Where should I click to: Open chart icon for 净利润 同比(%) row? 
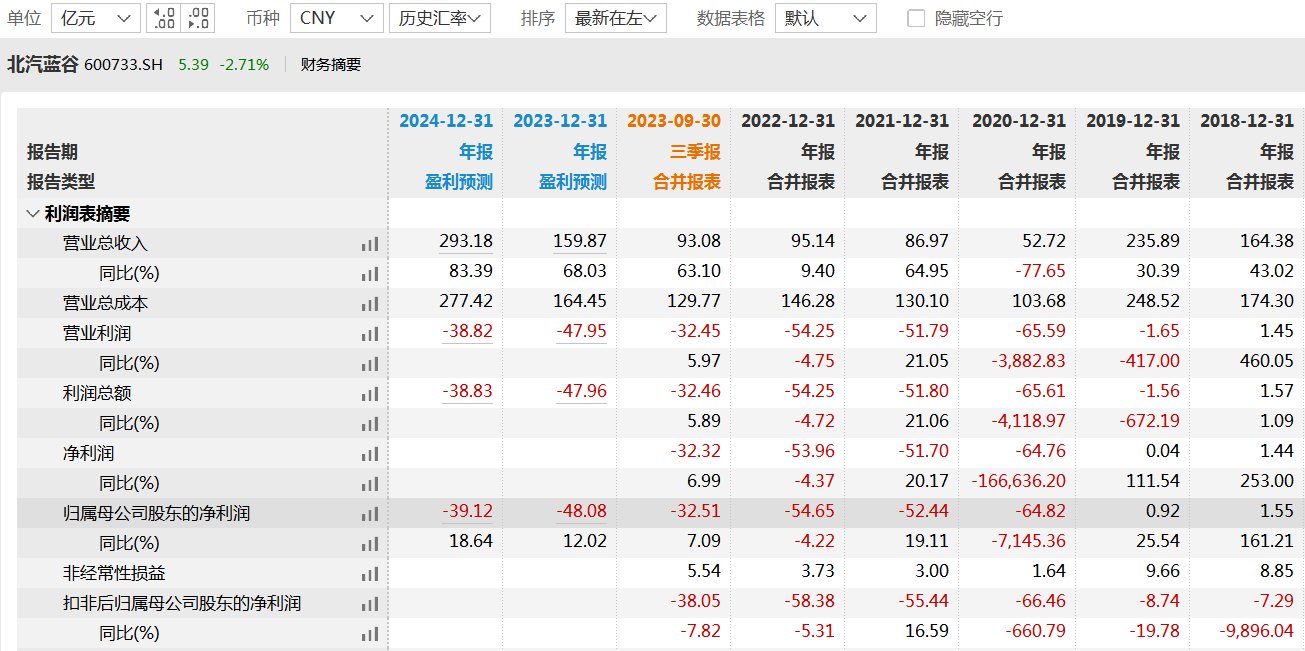click(370, 483)
